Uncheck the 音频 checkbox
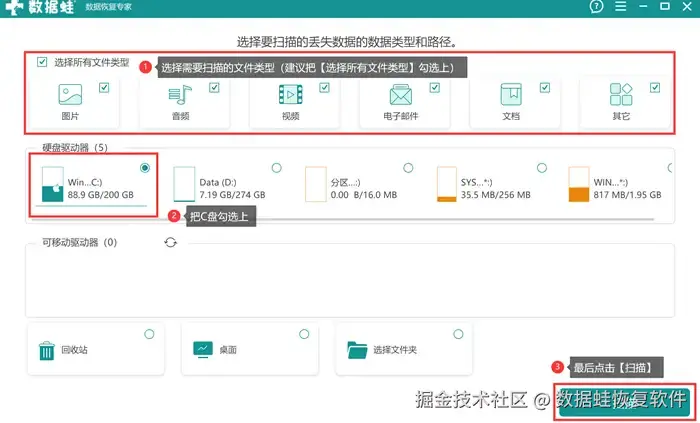Viewport: 700px width, 423px height. (x=214, y=87)
